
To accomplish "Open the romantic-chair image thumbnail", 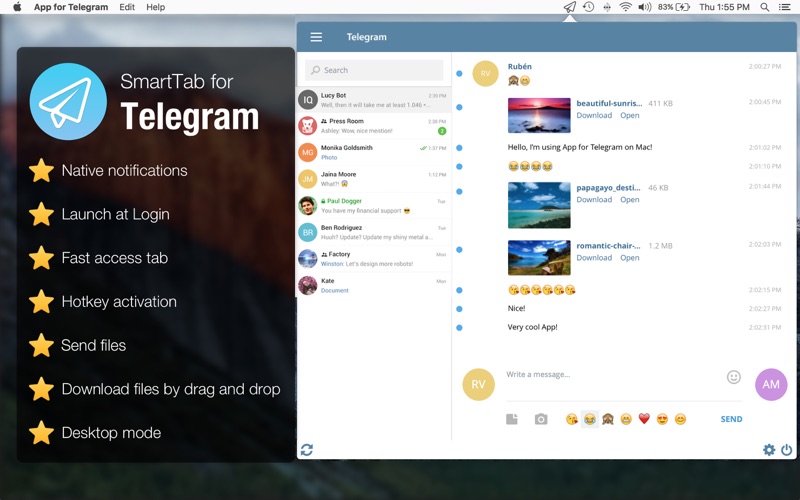I will (539, 258).
